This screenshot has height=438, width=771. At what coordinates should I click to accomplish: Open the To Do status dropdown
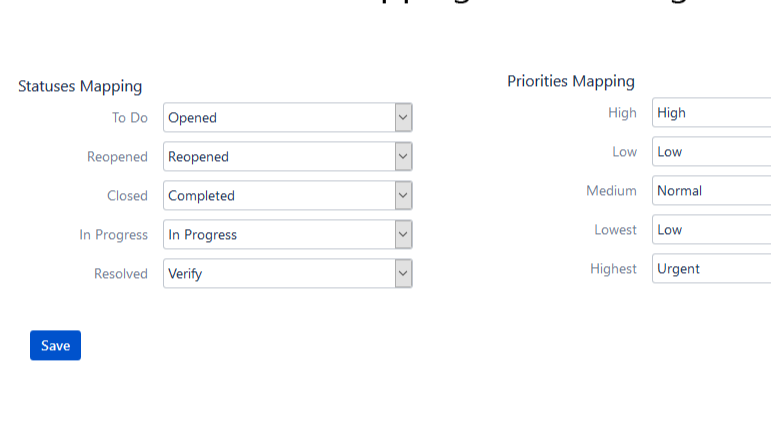point(287,118)
